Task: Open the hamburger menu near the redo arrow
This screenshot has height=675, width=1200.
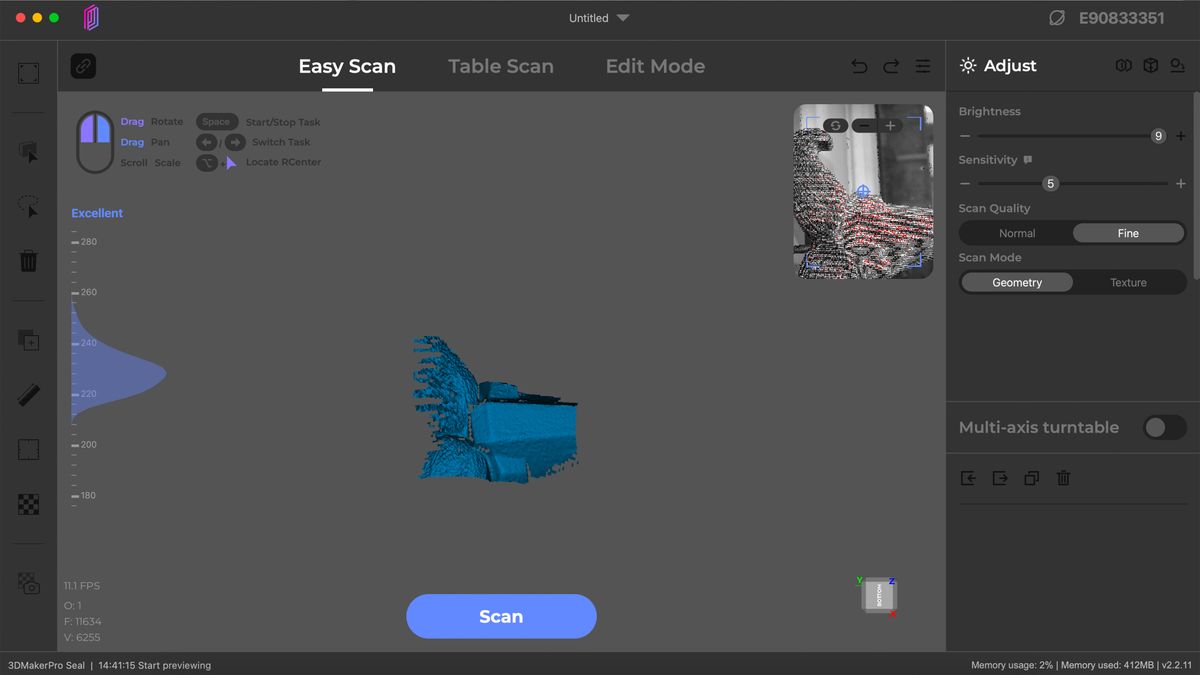Action: [922, 66]
